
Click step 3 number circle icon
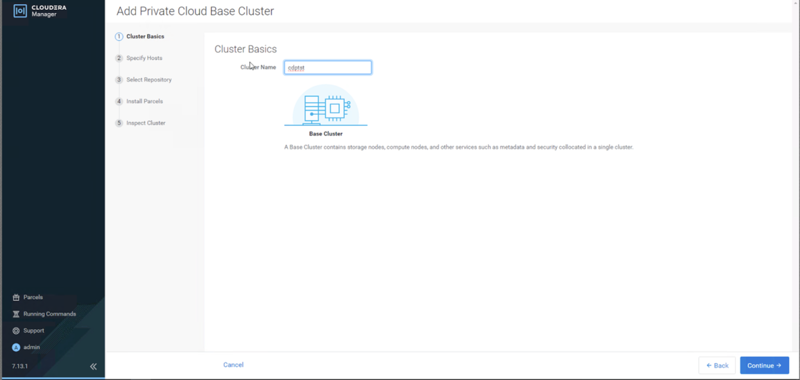pyautogui.click(x=119, y=80)
